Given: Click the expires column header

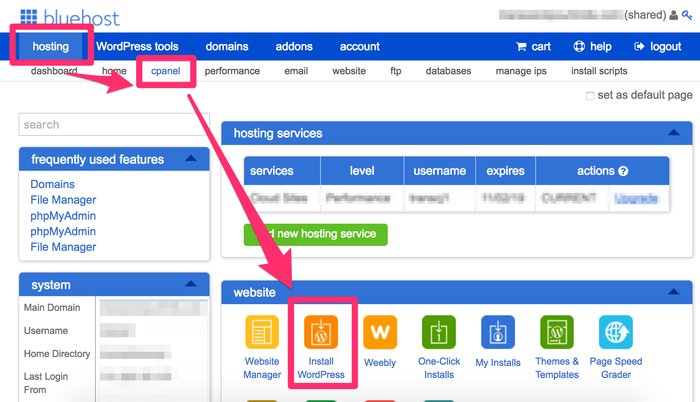Looking at the screenshot, I should [505, 171].
